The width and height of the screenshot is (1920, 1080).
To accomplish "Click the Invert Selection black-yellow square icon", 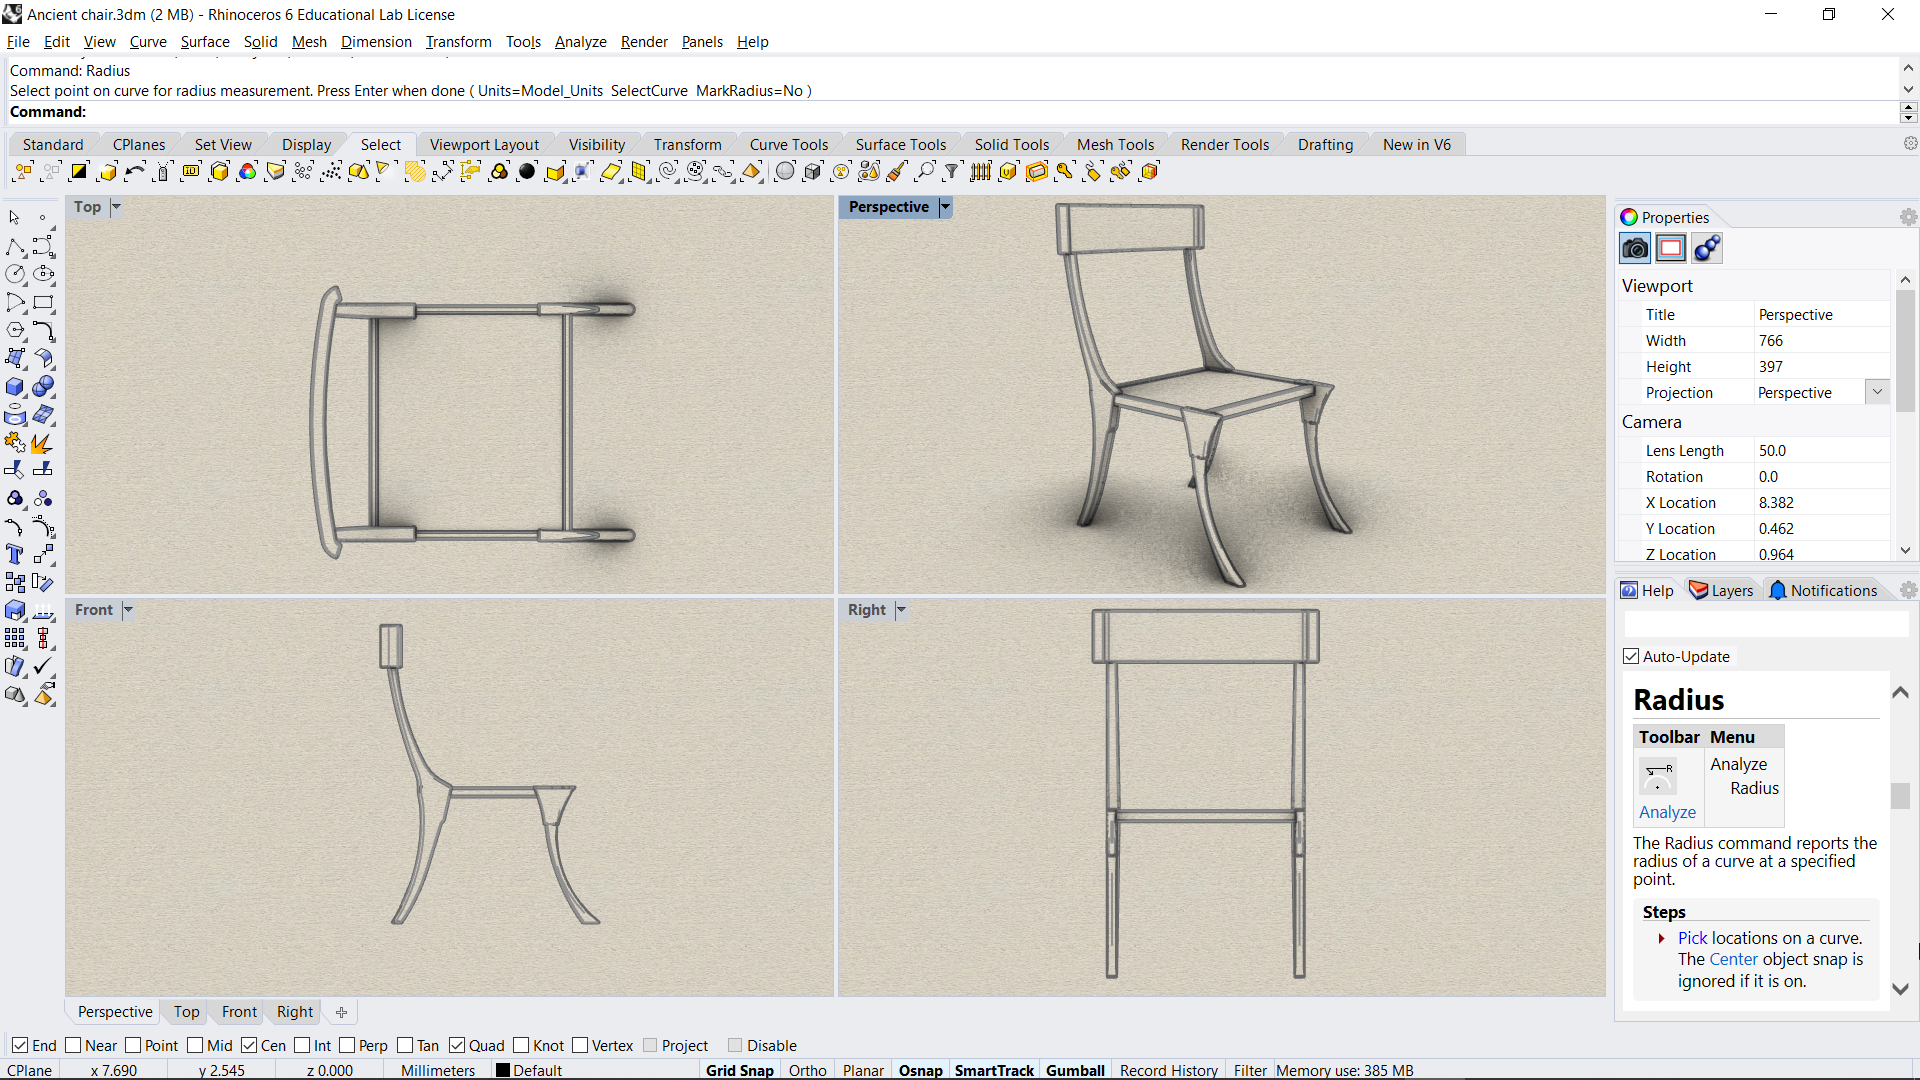I will [79, 172].
